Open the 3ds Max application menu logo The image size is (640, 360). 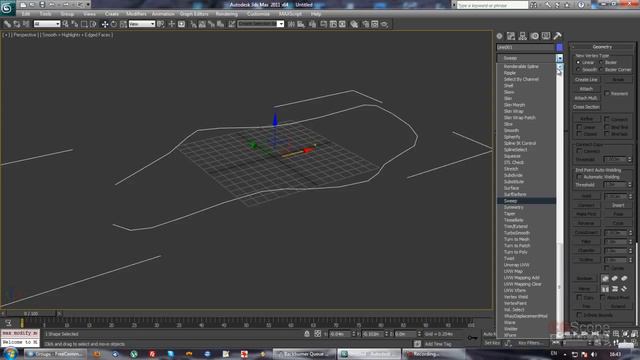click(7, 7)
